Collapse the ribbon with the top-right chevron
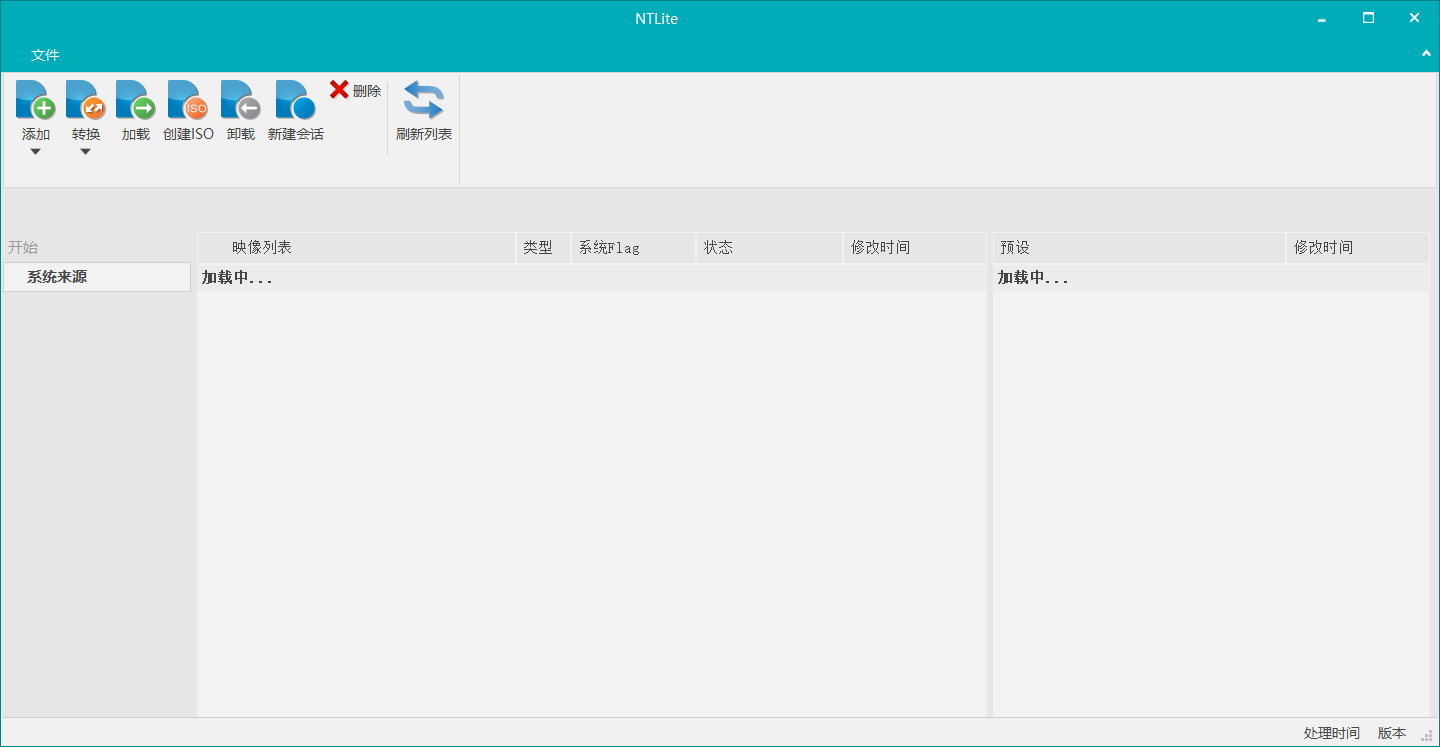The height and width of the screenshot is (747, 1440). click(1426, 54)
